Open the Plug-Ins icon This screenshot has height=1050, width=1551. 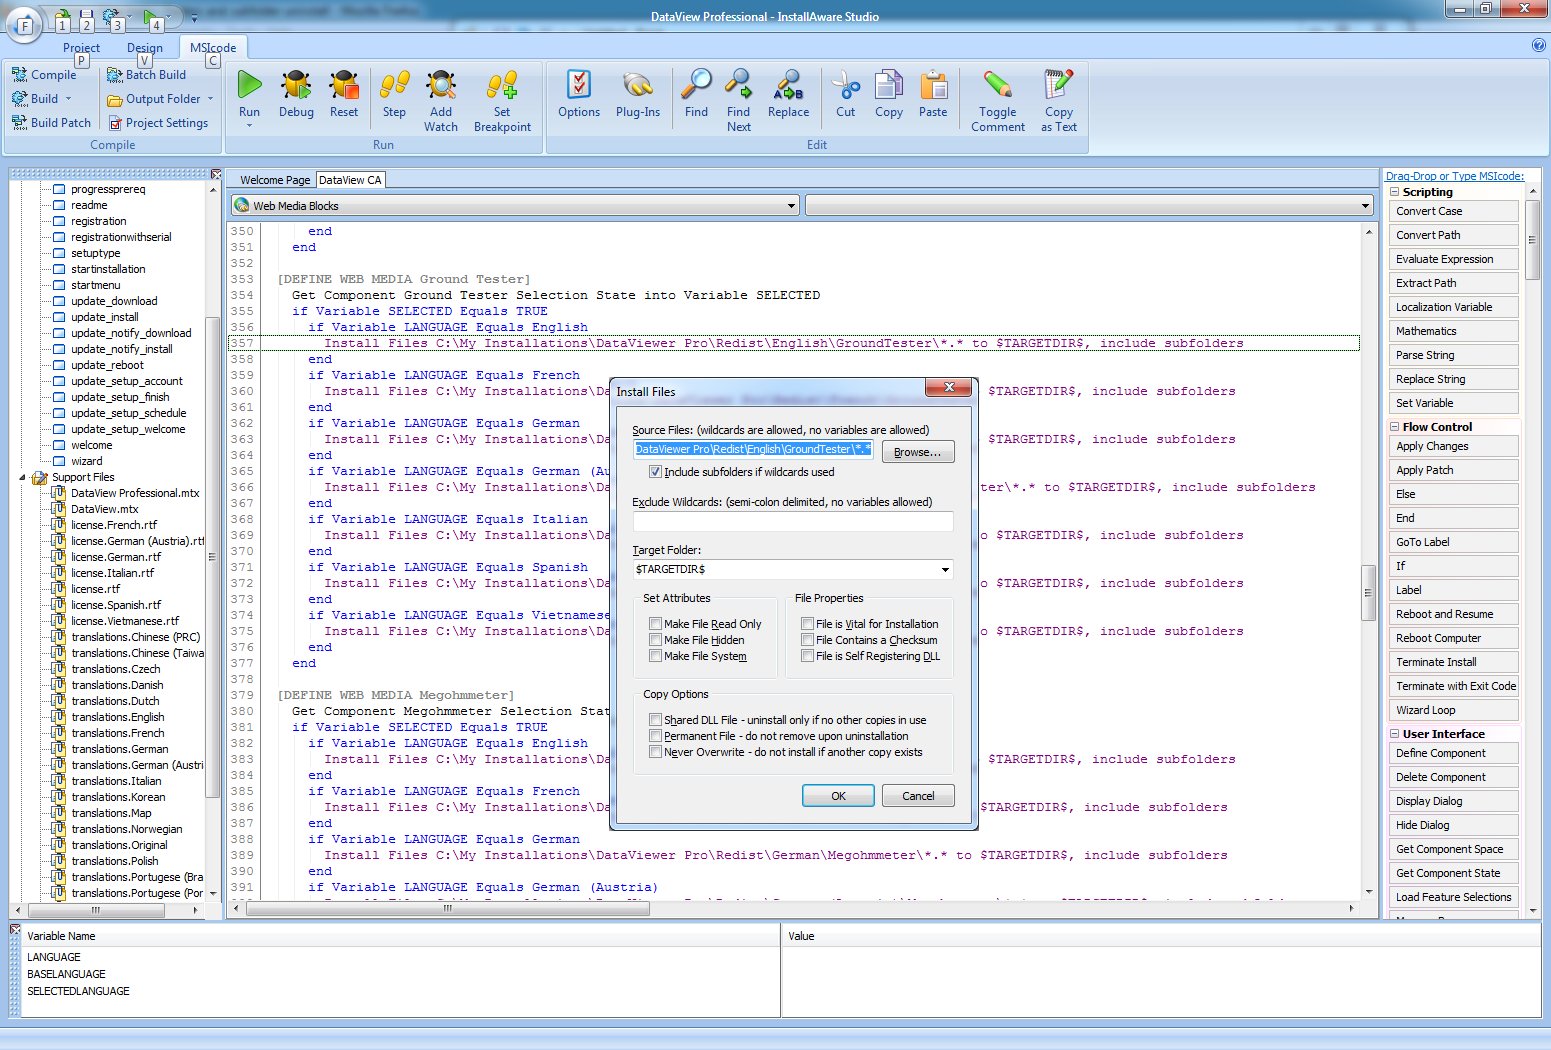tap(638, 85)
